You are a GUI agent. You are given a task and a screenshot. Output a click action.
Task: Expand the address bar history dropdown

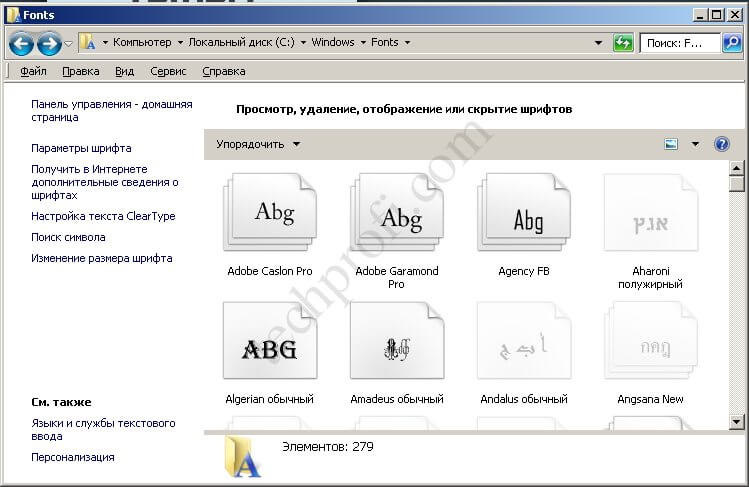point(598,43)
